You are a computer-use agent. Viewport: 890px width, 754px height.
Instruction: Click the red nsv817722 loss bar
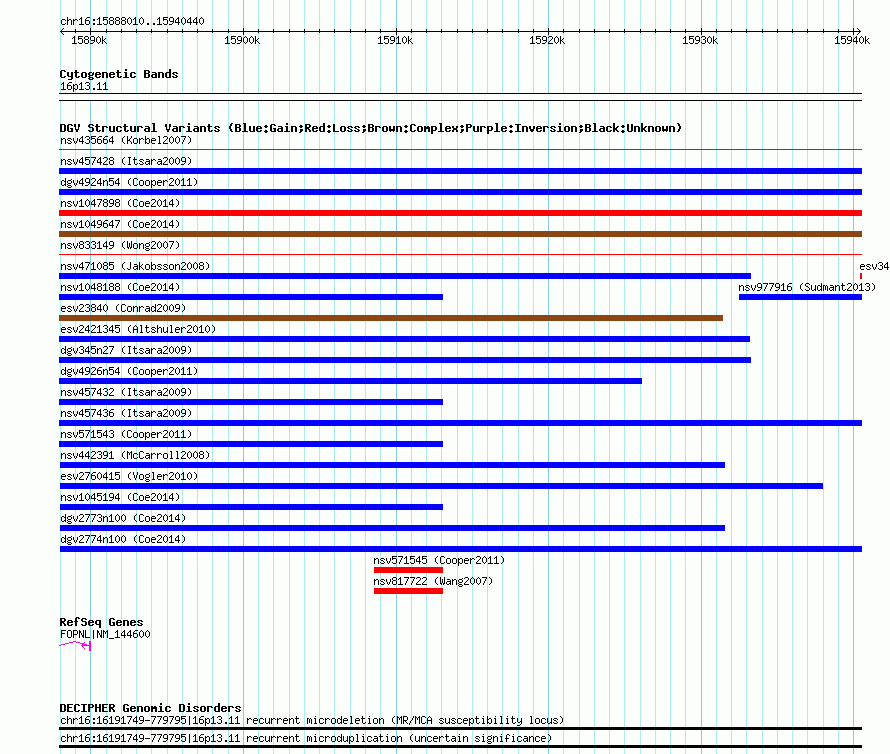pyautogui.click(x=408, y=591)
